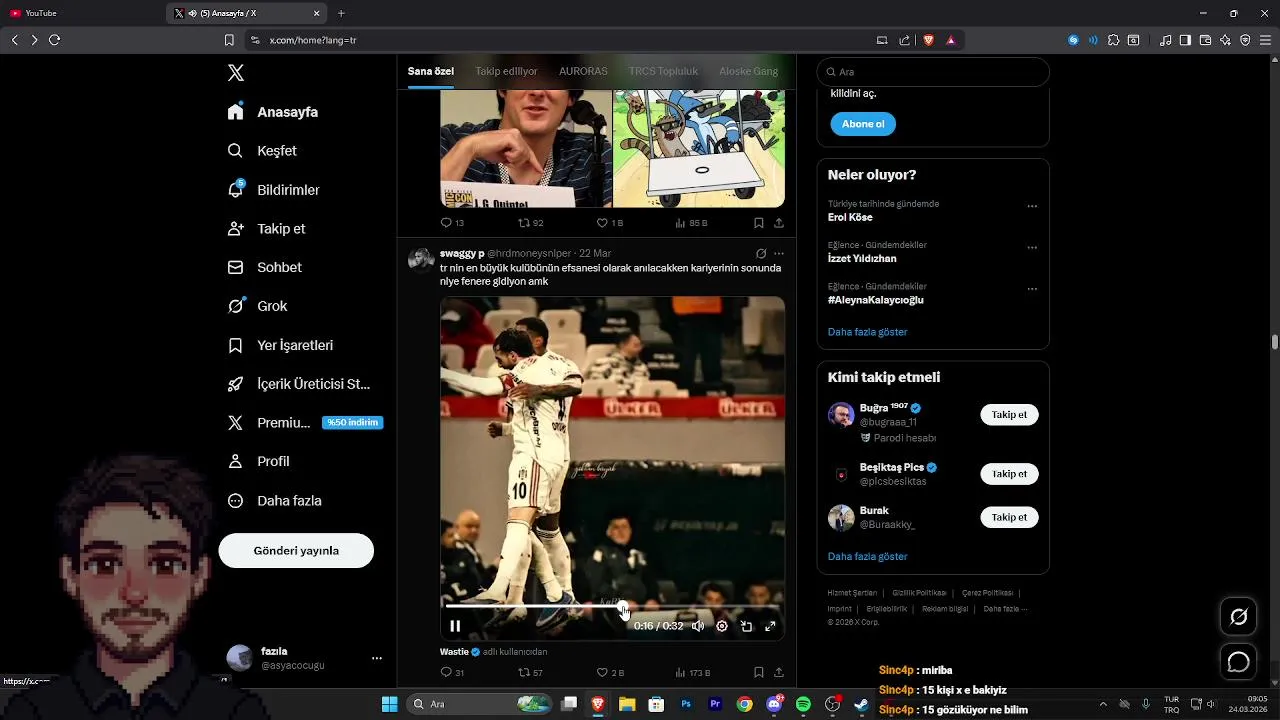
Task: Open Yer İşaretleri bookmarks
Action: coord(280,345)
